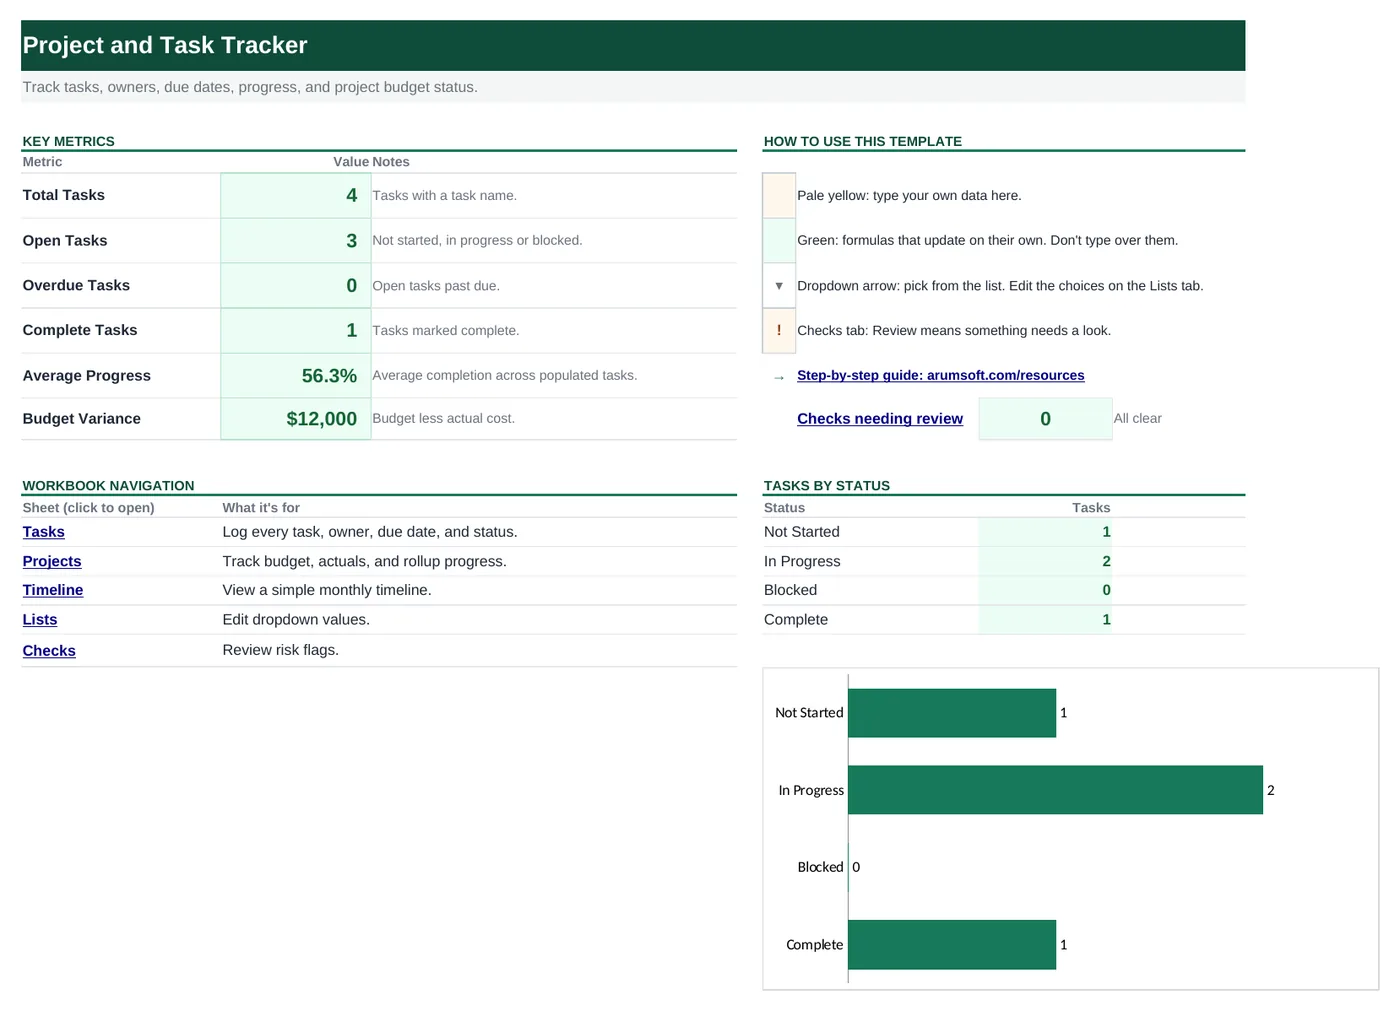Select the Complete Tasks value 1
Screen dimensions: 1400x1011
click(296, 330)
